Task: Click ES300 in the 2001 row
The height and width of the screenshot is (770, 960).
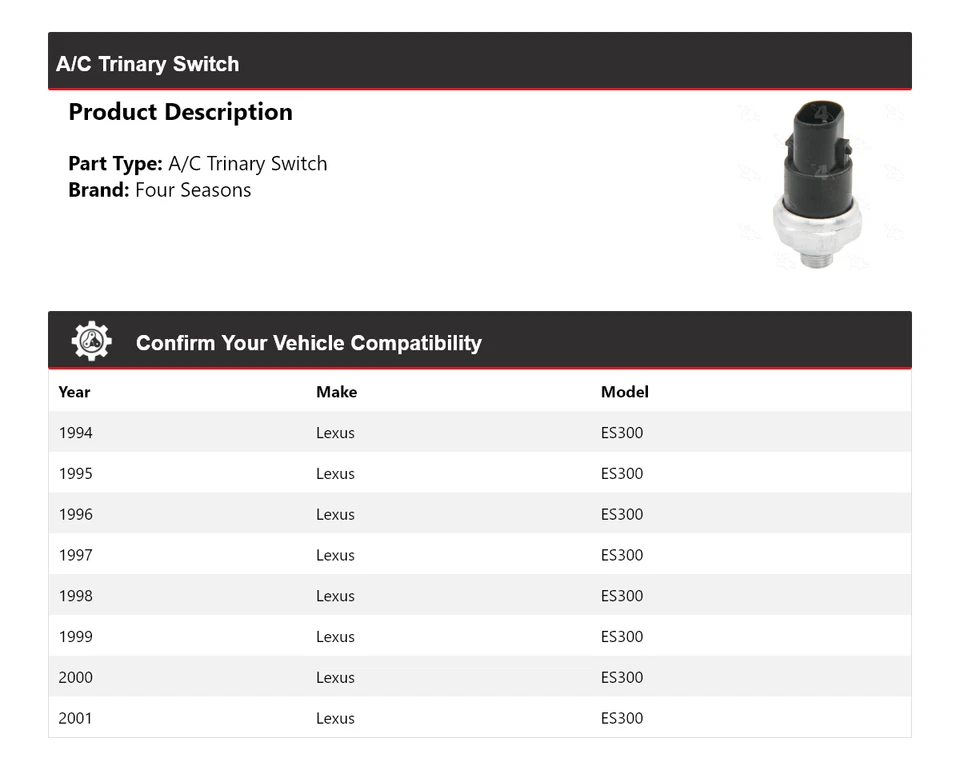Action: tap(622, 718)
